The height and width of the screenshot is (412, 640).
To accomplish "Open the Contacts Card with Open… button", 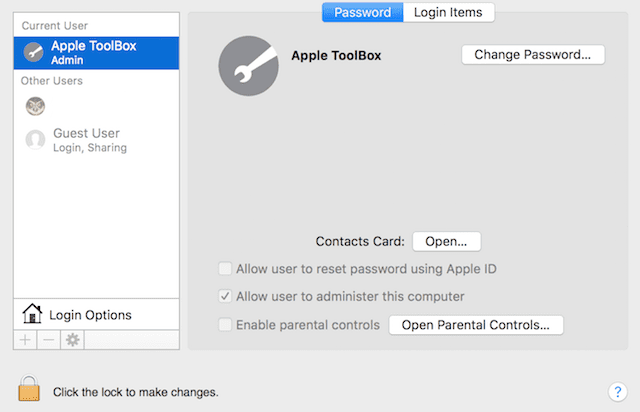I will pyautogui.click(x=446, y=241).
